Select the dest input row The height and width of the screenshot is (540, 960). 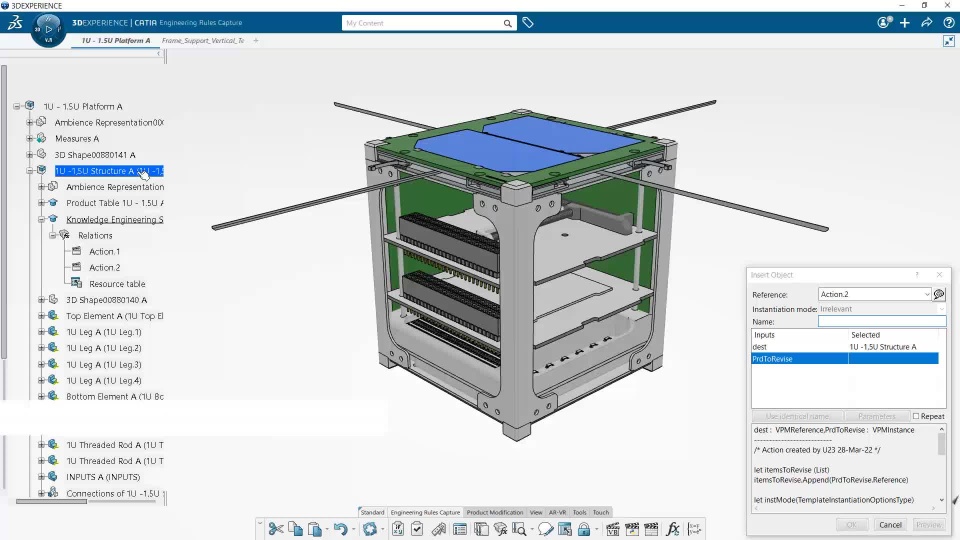click(845, 347)
